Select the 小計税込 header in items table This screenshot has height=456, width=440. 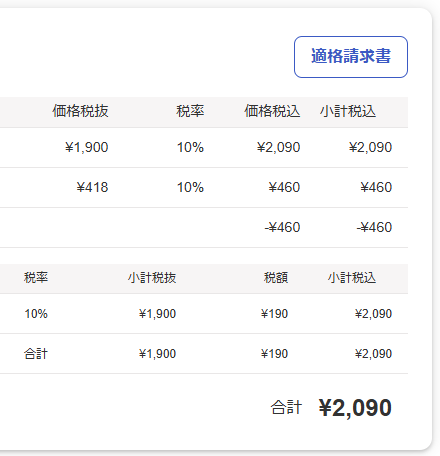[x=348, y=111]
